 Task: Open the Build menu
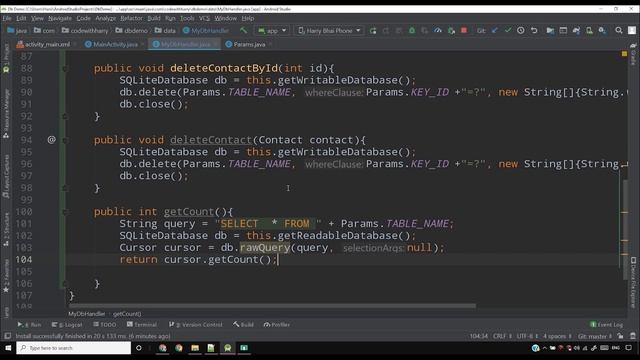154,18
